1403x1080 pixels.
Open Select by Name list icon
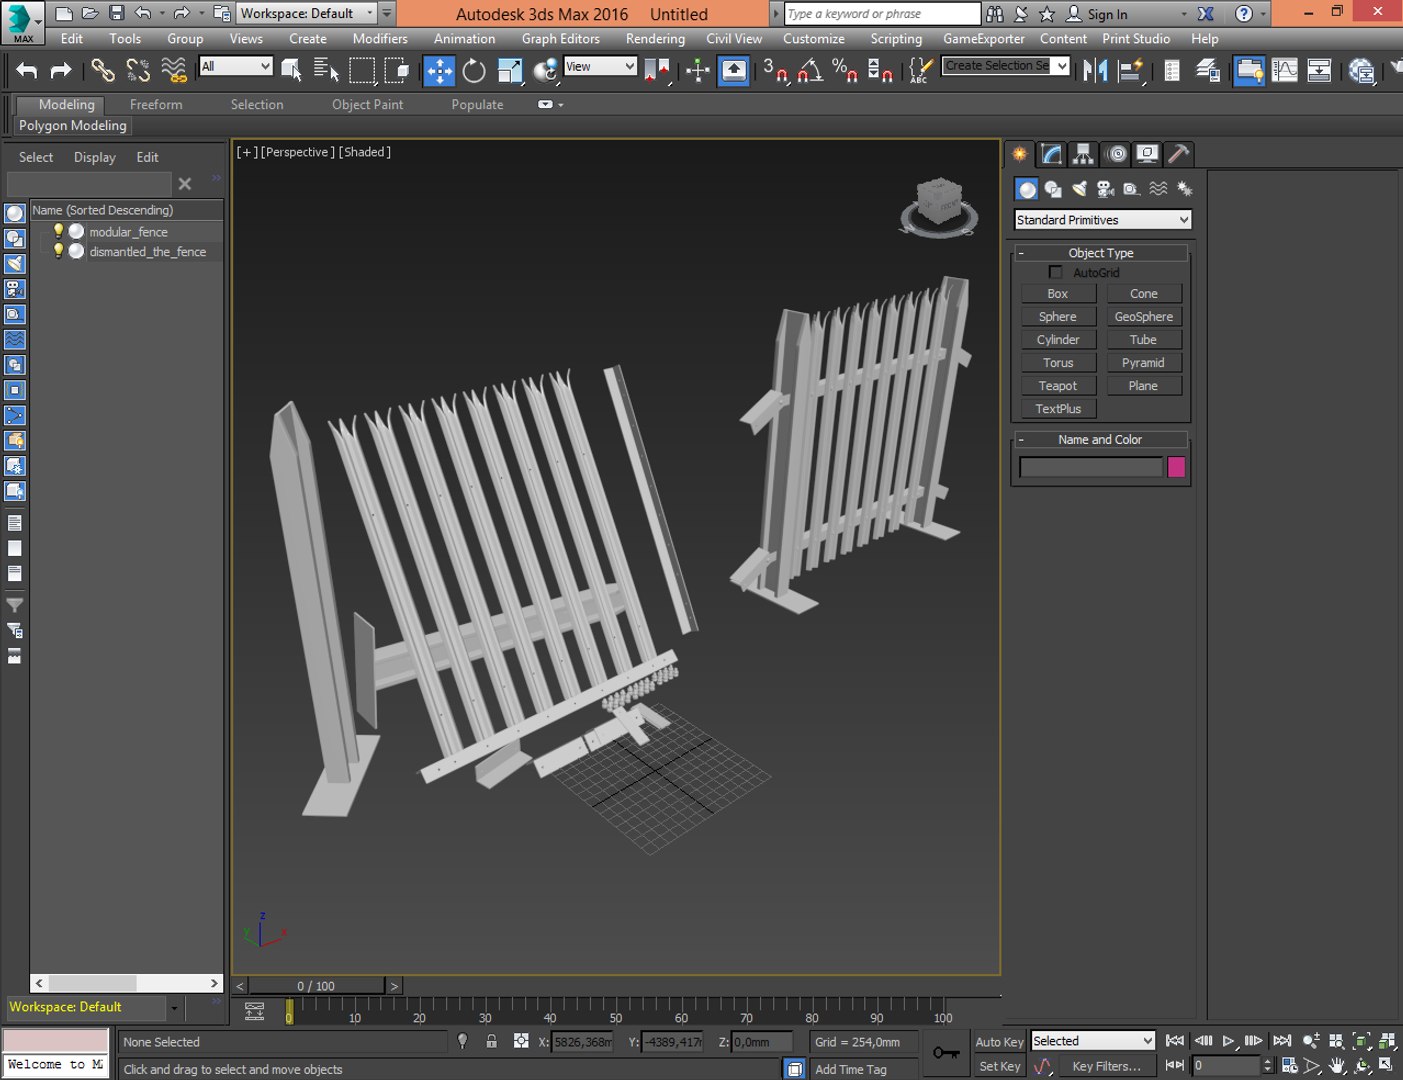326,70
